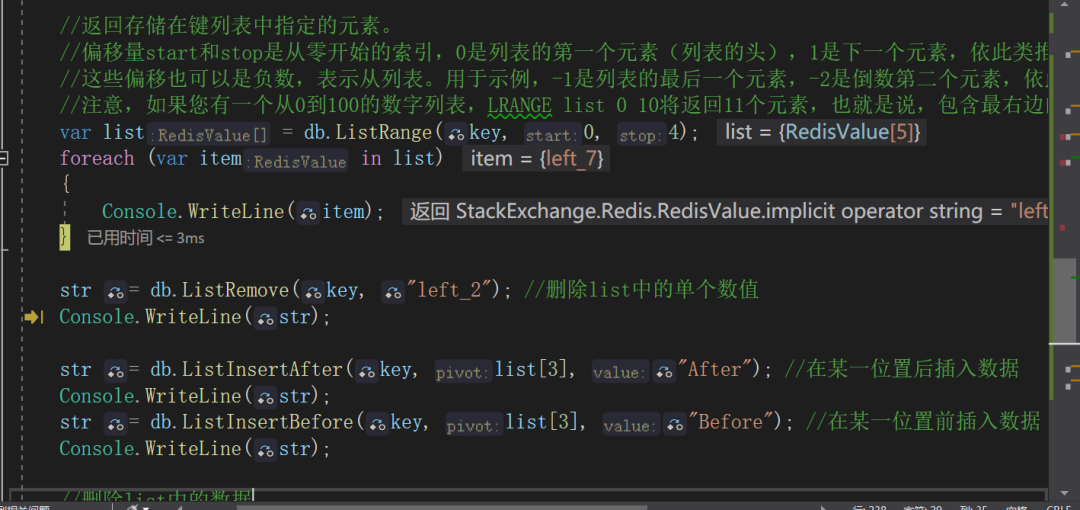Click the comment '//删除list中的单个数值'
The image size is (1080, 510).
pyautogui.click(x=641, y=290)
